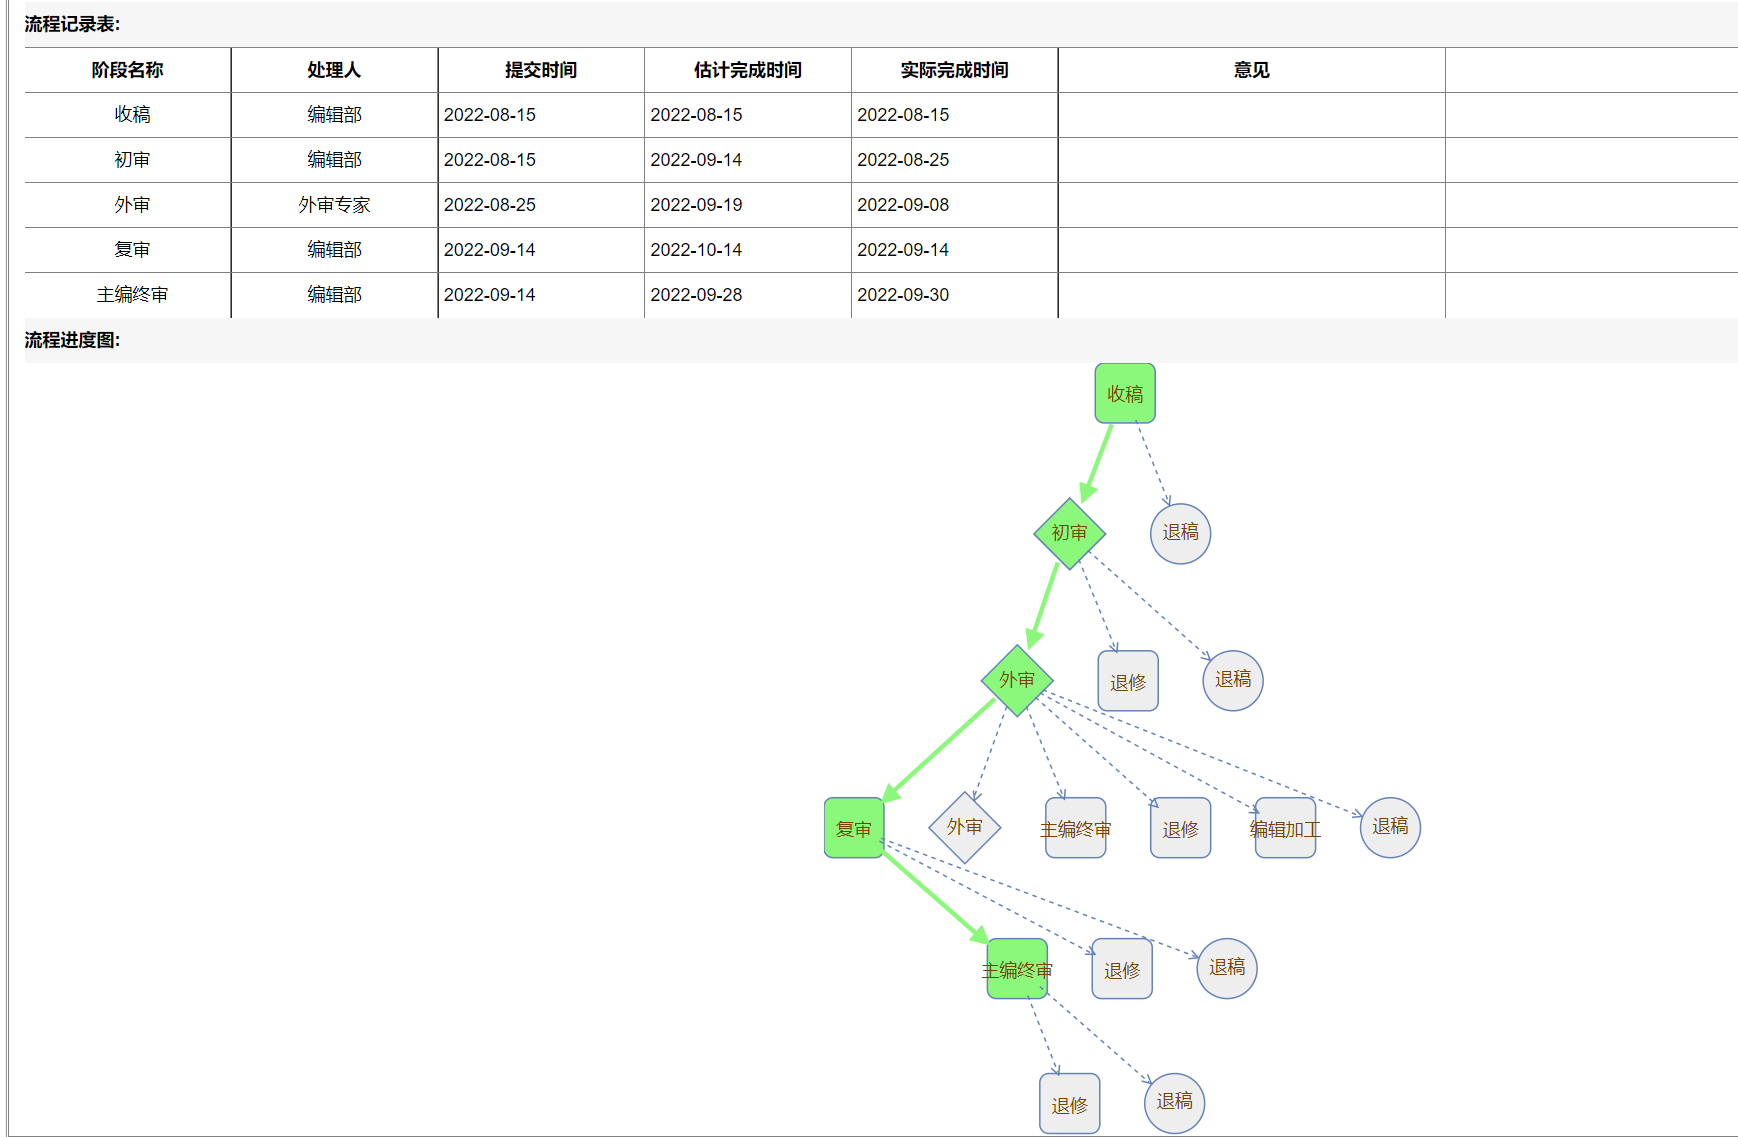Image resolution: width=1738 pixels, height=1137 pixels.
Task: Click 主编终审 in the table's stage column
Action: (132, 295)
